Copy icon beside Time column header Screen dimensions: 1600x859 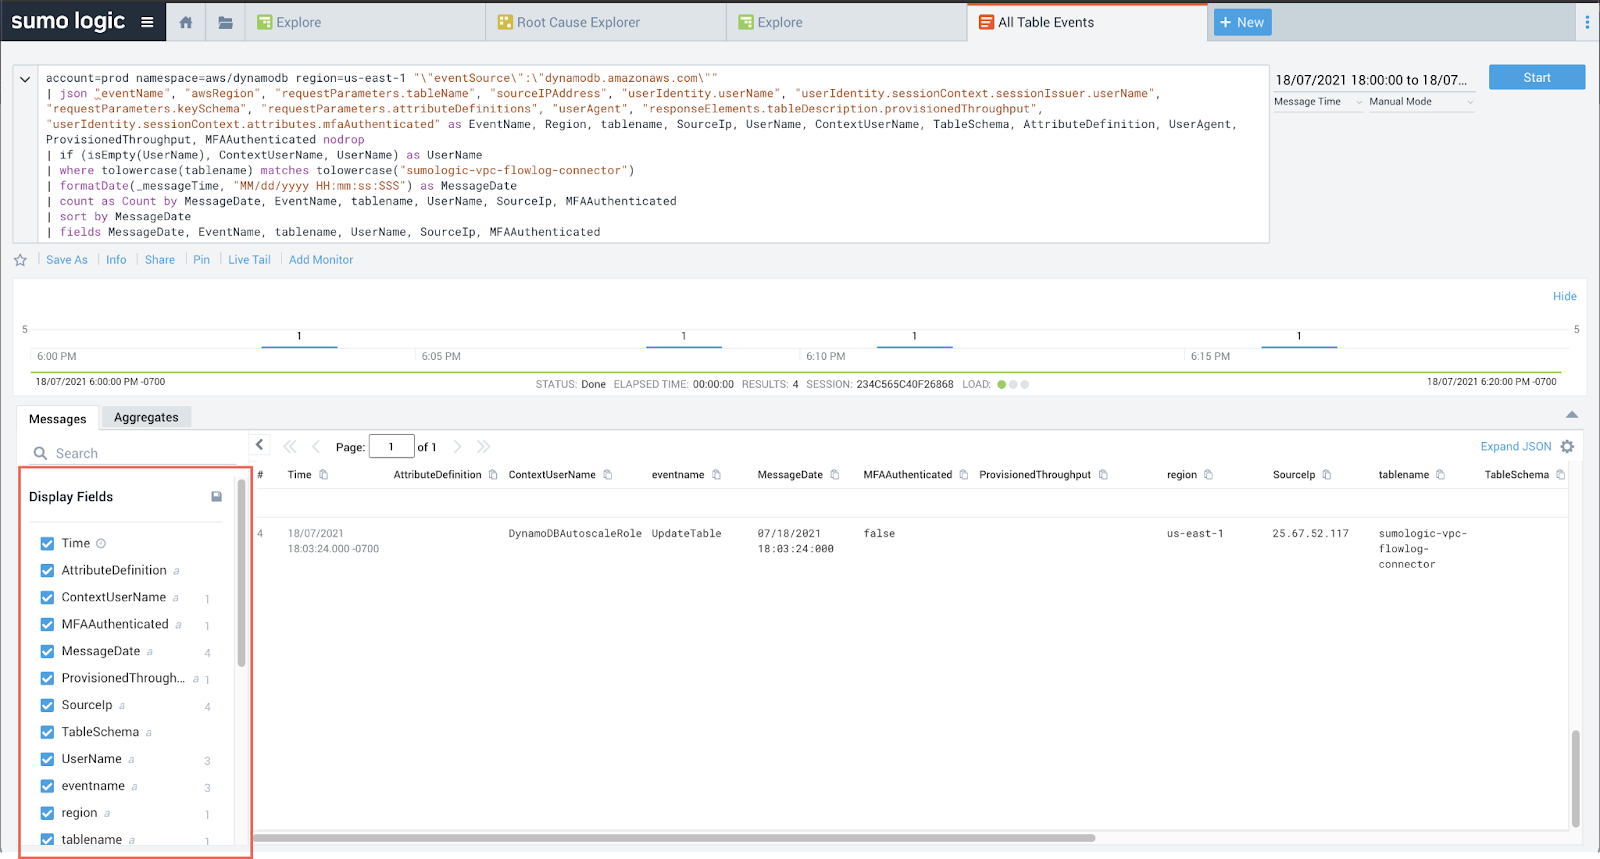[324, 475]
